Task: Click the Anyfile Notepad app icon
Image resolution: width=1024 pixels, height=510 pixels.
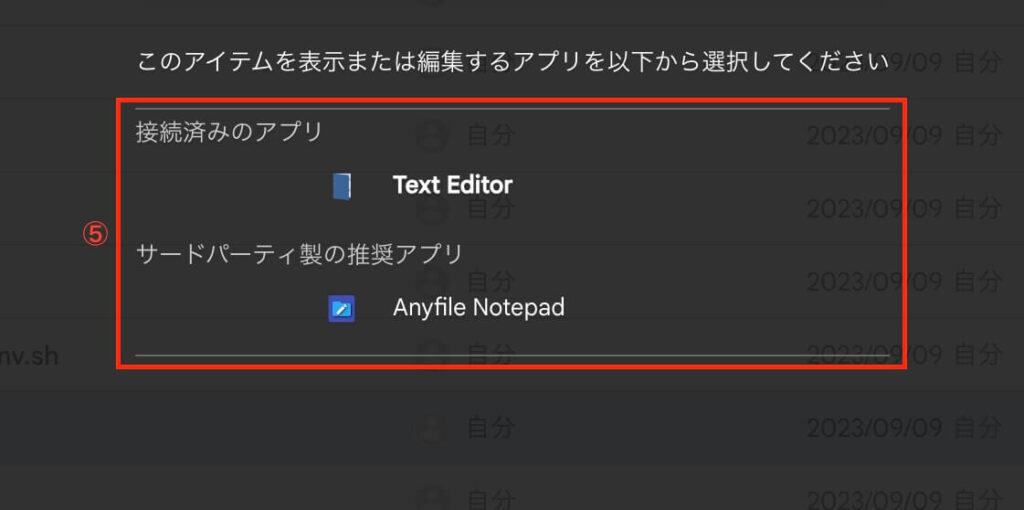Action: (342, 308)
